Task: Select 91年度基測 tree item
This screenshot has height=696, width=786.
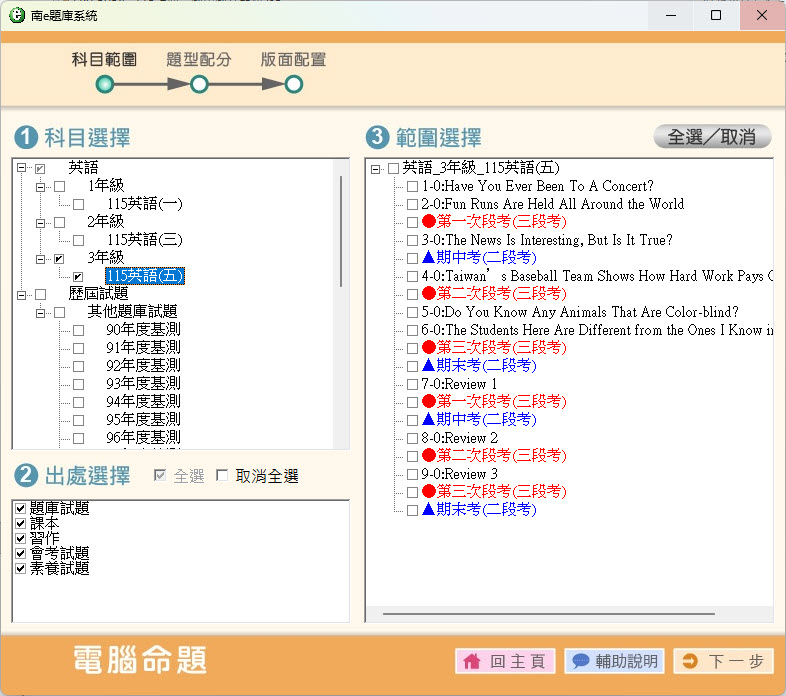Action: tap(143, 348)
